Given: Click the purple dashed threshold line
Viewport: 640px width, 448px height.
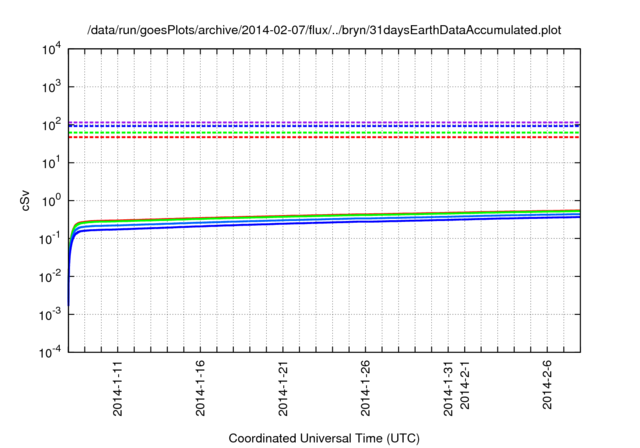Looking at the screenshot, I should click(x=324, y=122).
